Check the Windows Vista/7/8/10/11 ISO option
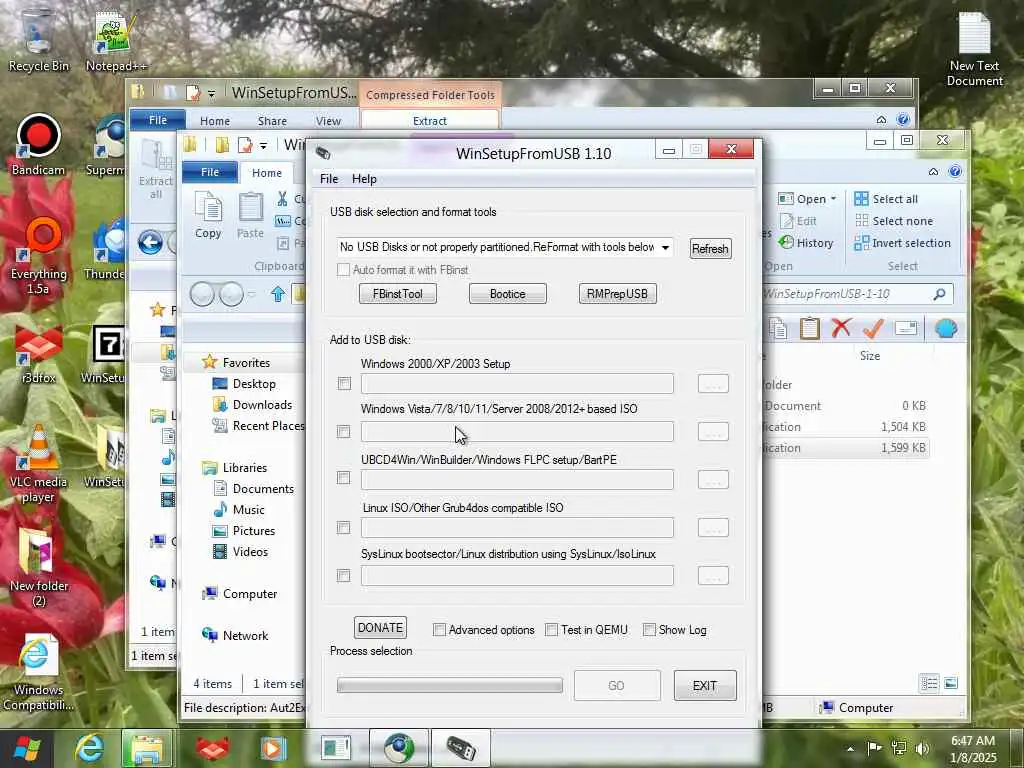The width and height of the screenshot is (1024, 768). point(344,432)
